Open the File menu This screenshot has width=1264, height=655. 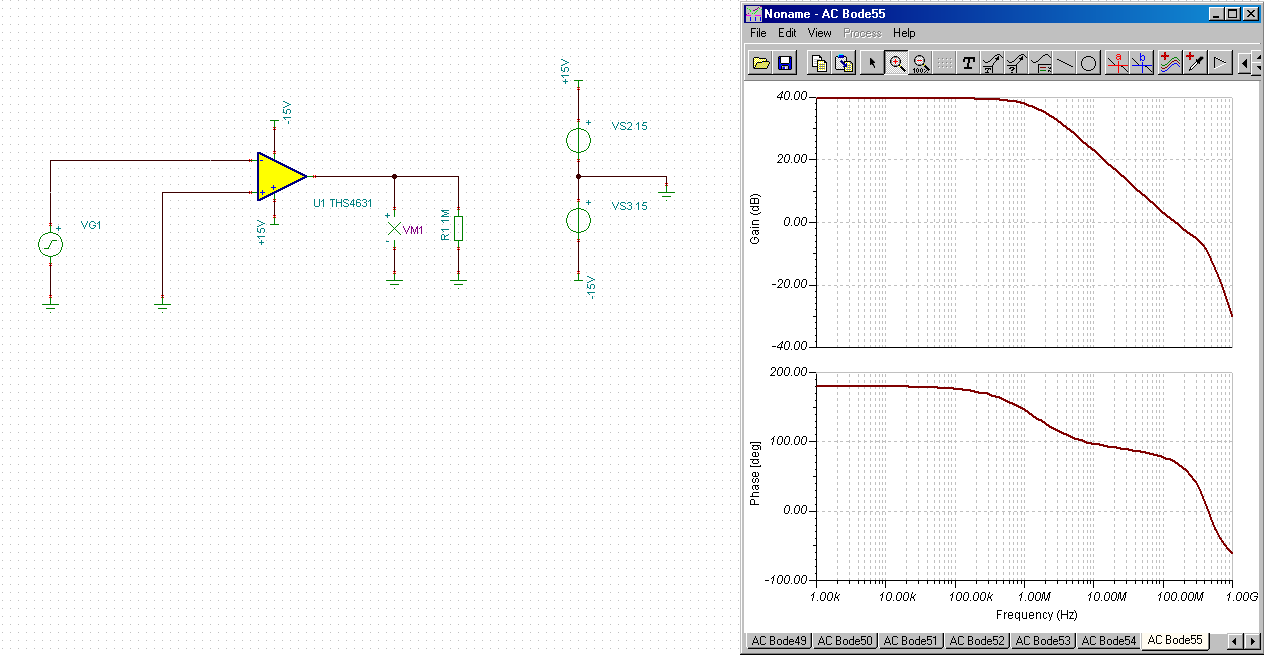coord(758,33)
